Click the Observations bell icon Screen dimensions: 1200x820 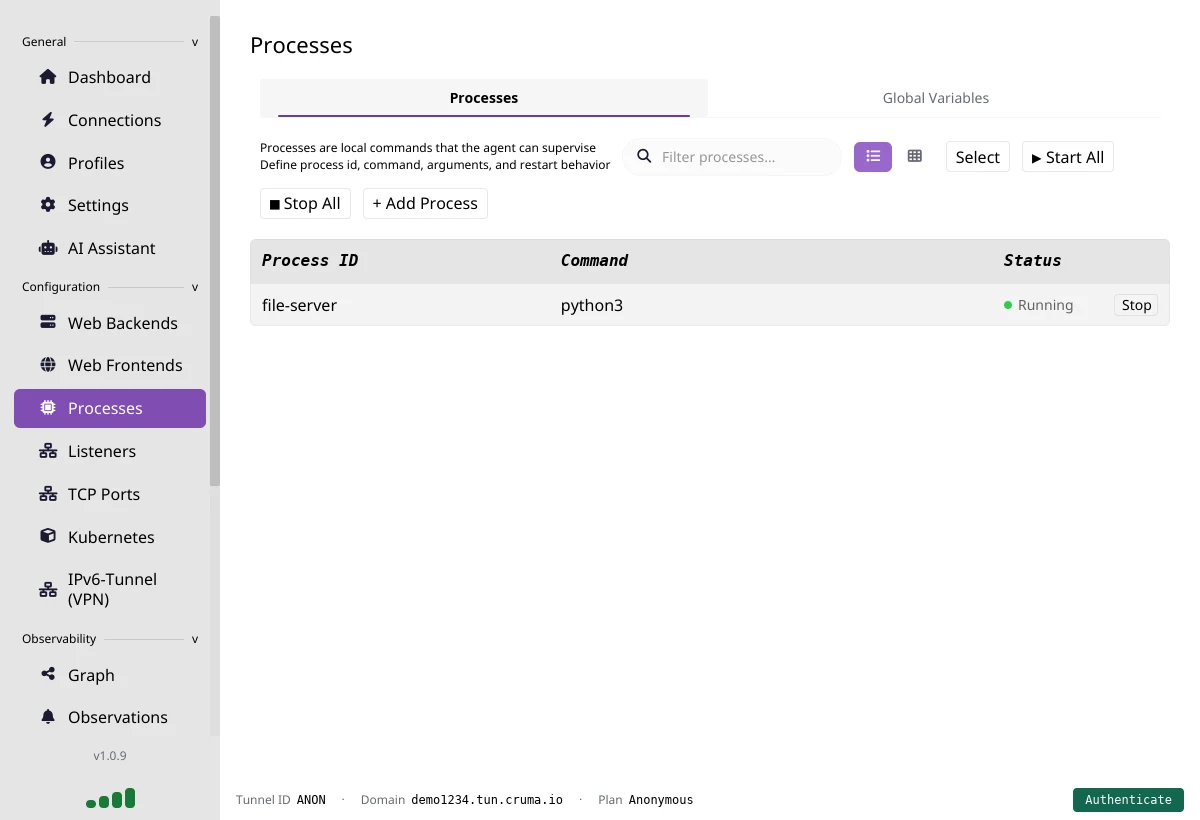tap(48, 717)
